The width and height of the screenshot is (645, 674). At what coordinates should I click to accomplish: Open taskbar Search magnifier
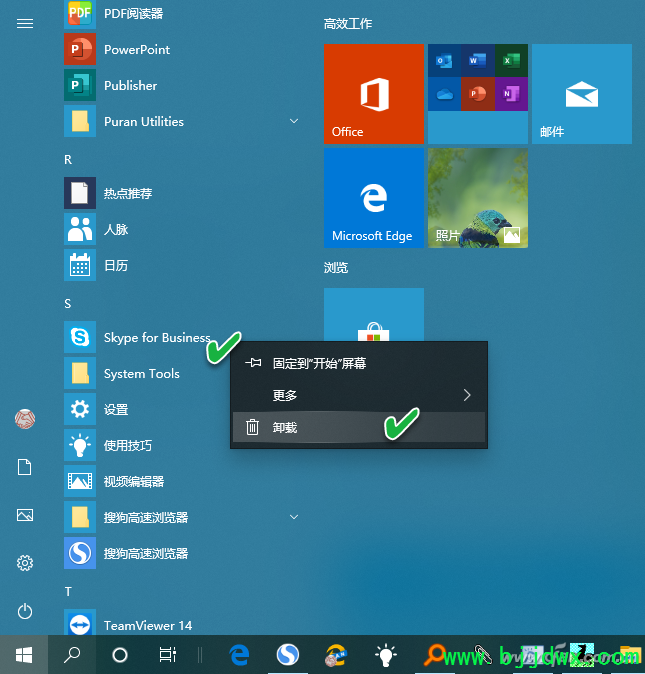pos(72,655)
